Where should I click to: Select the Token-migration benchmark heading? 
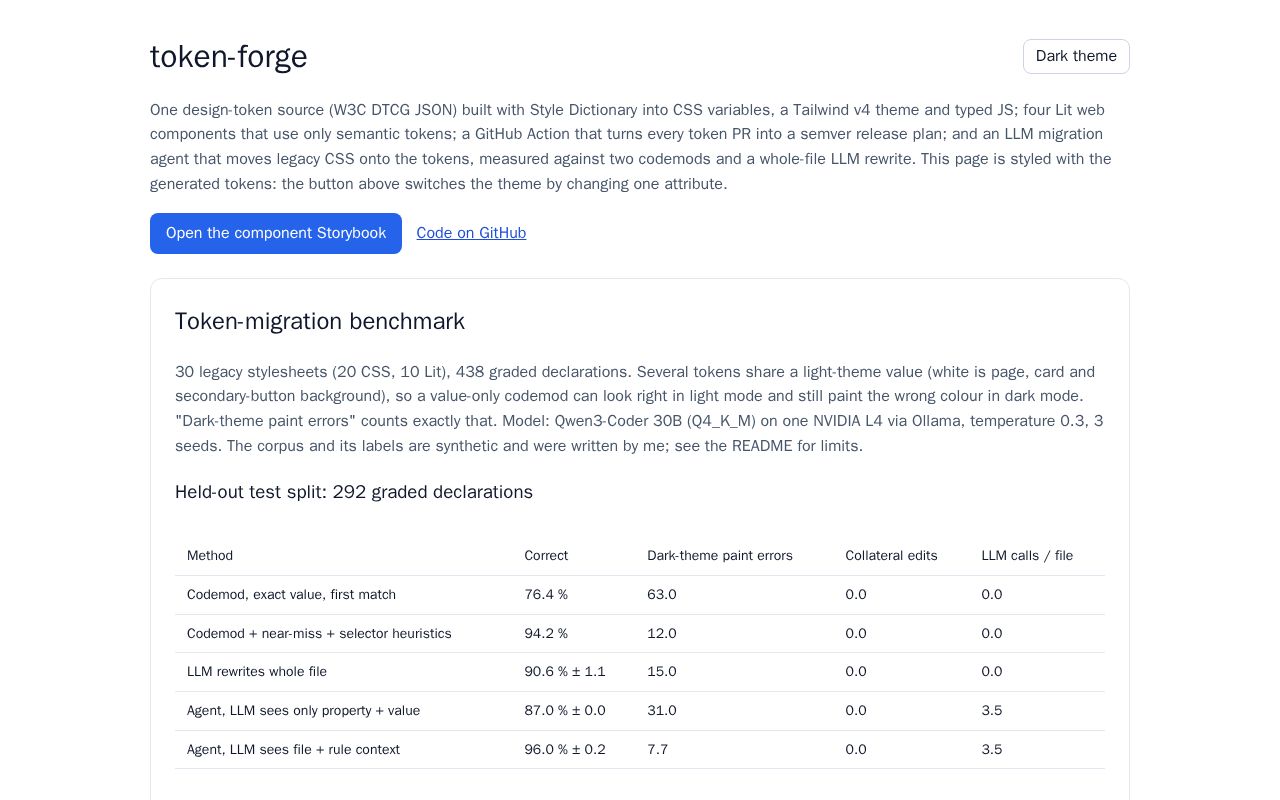pyautogui.click(x=320, y=321)
